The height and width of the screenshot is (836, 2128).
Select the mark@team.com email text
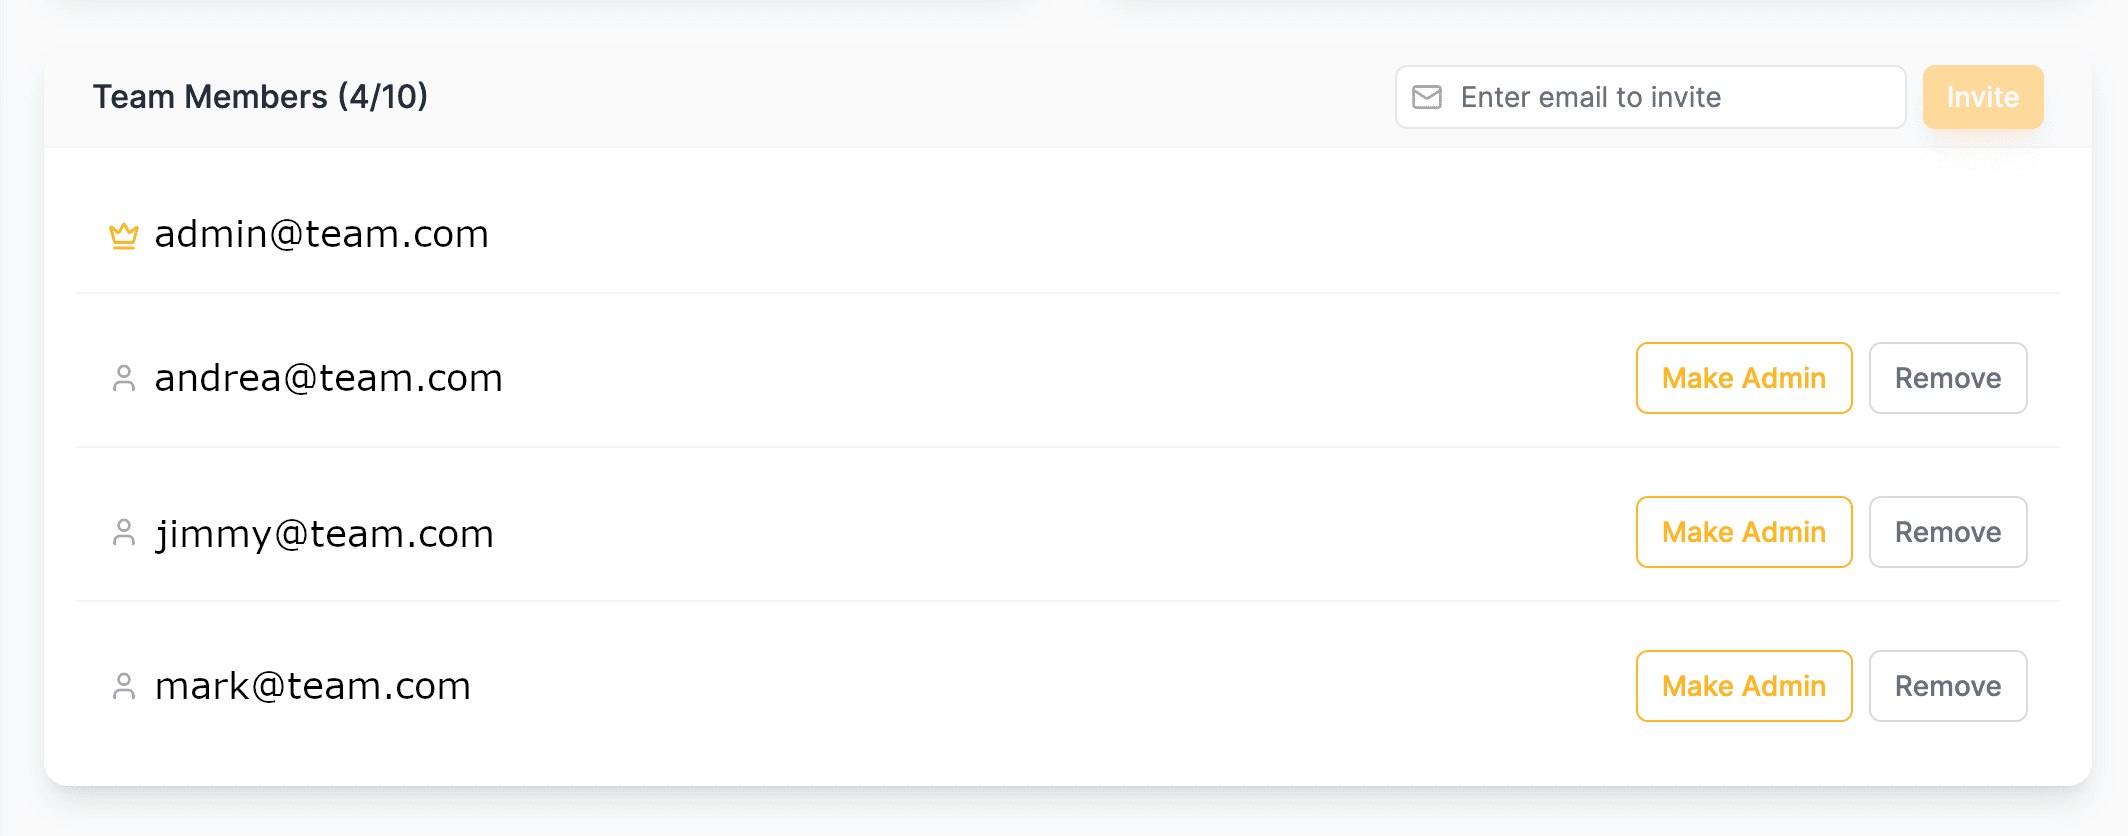pos(312,687)
